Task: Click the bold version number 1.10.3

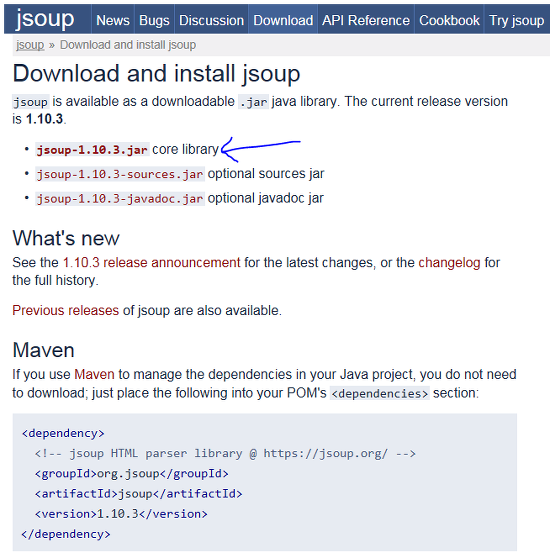Action: pyautogui.click(x=44, y=119)
